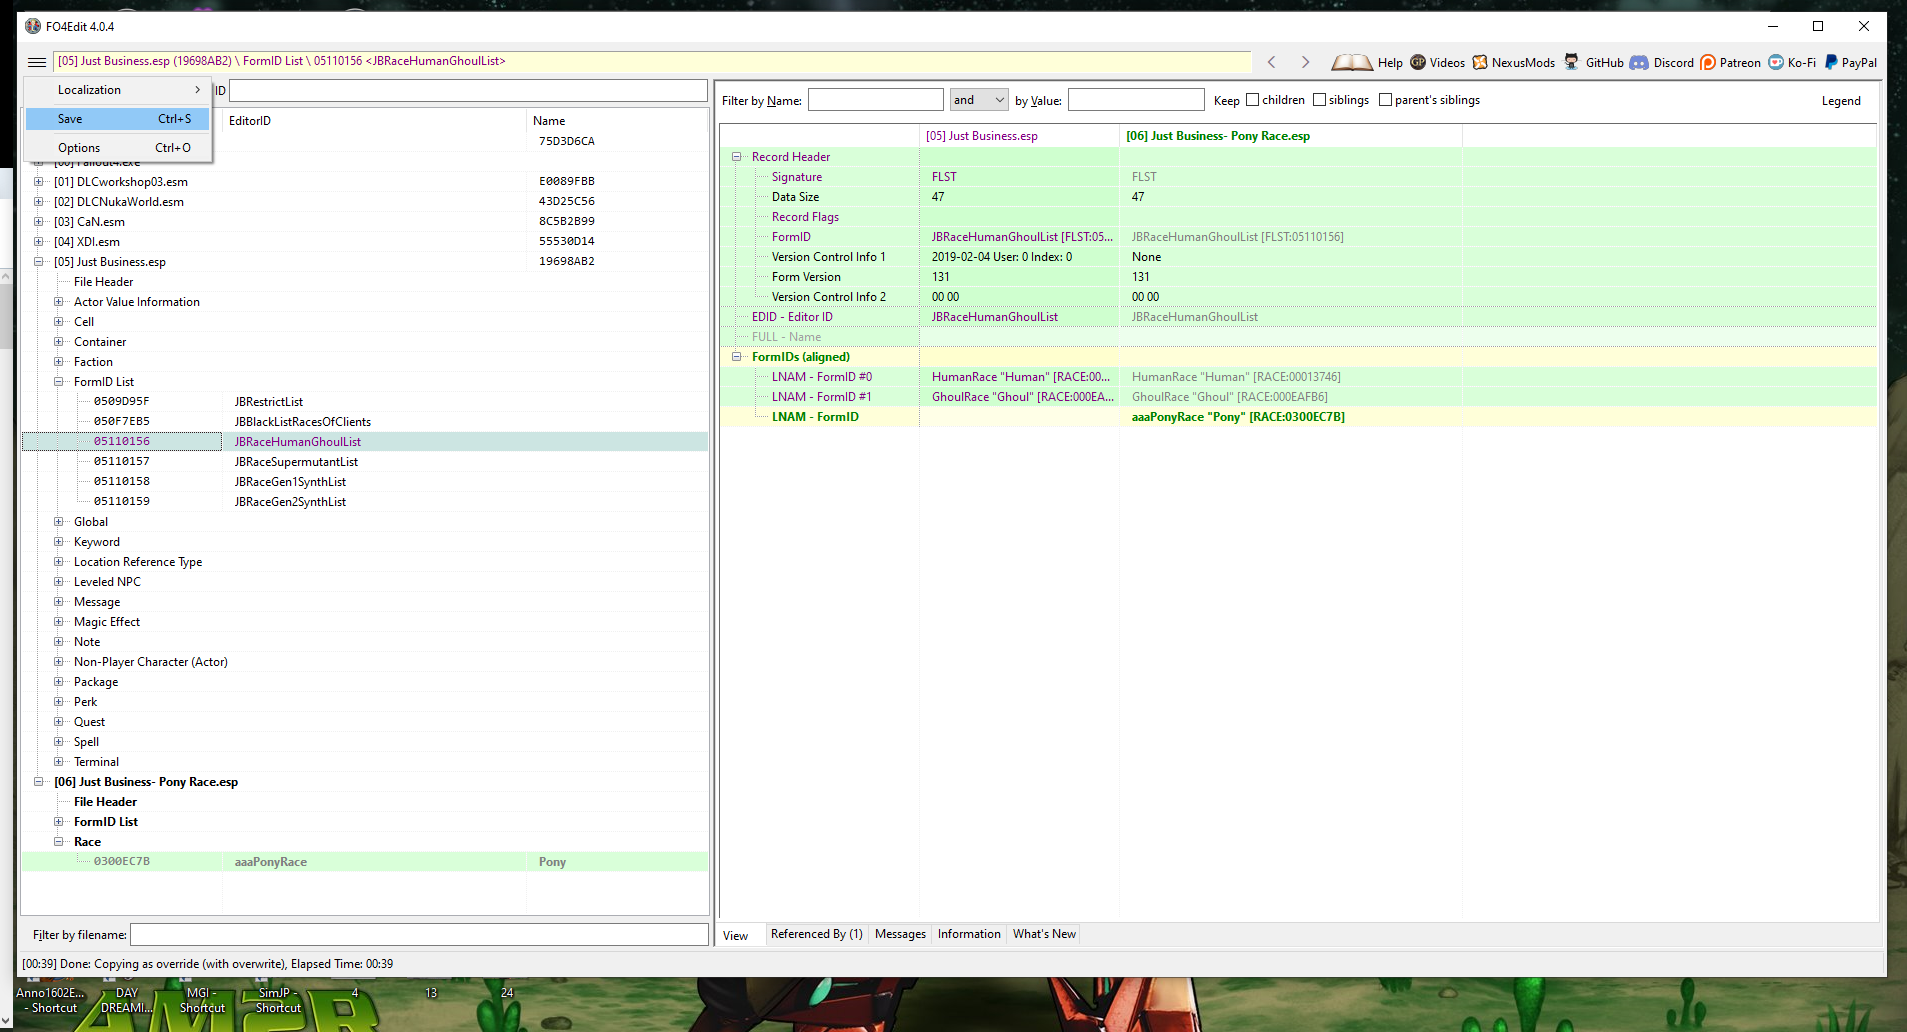Navigate forward with the right arrow

[x=1305, y=62]
